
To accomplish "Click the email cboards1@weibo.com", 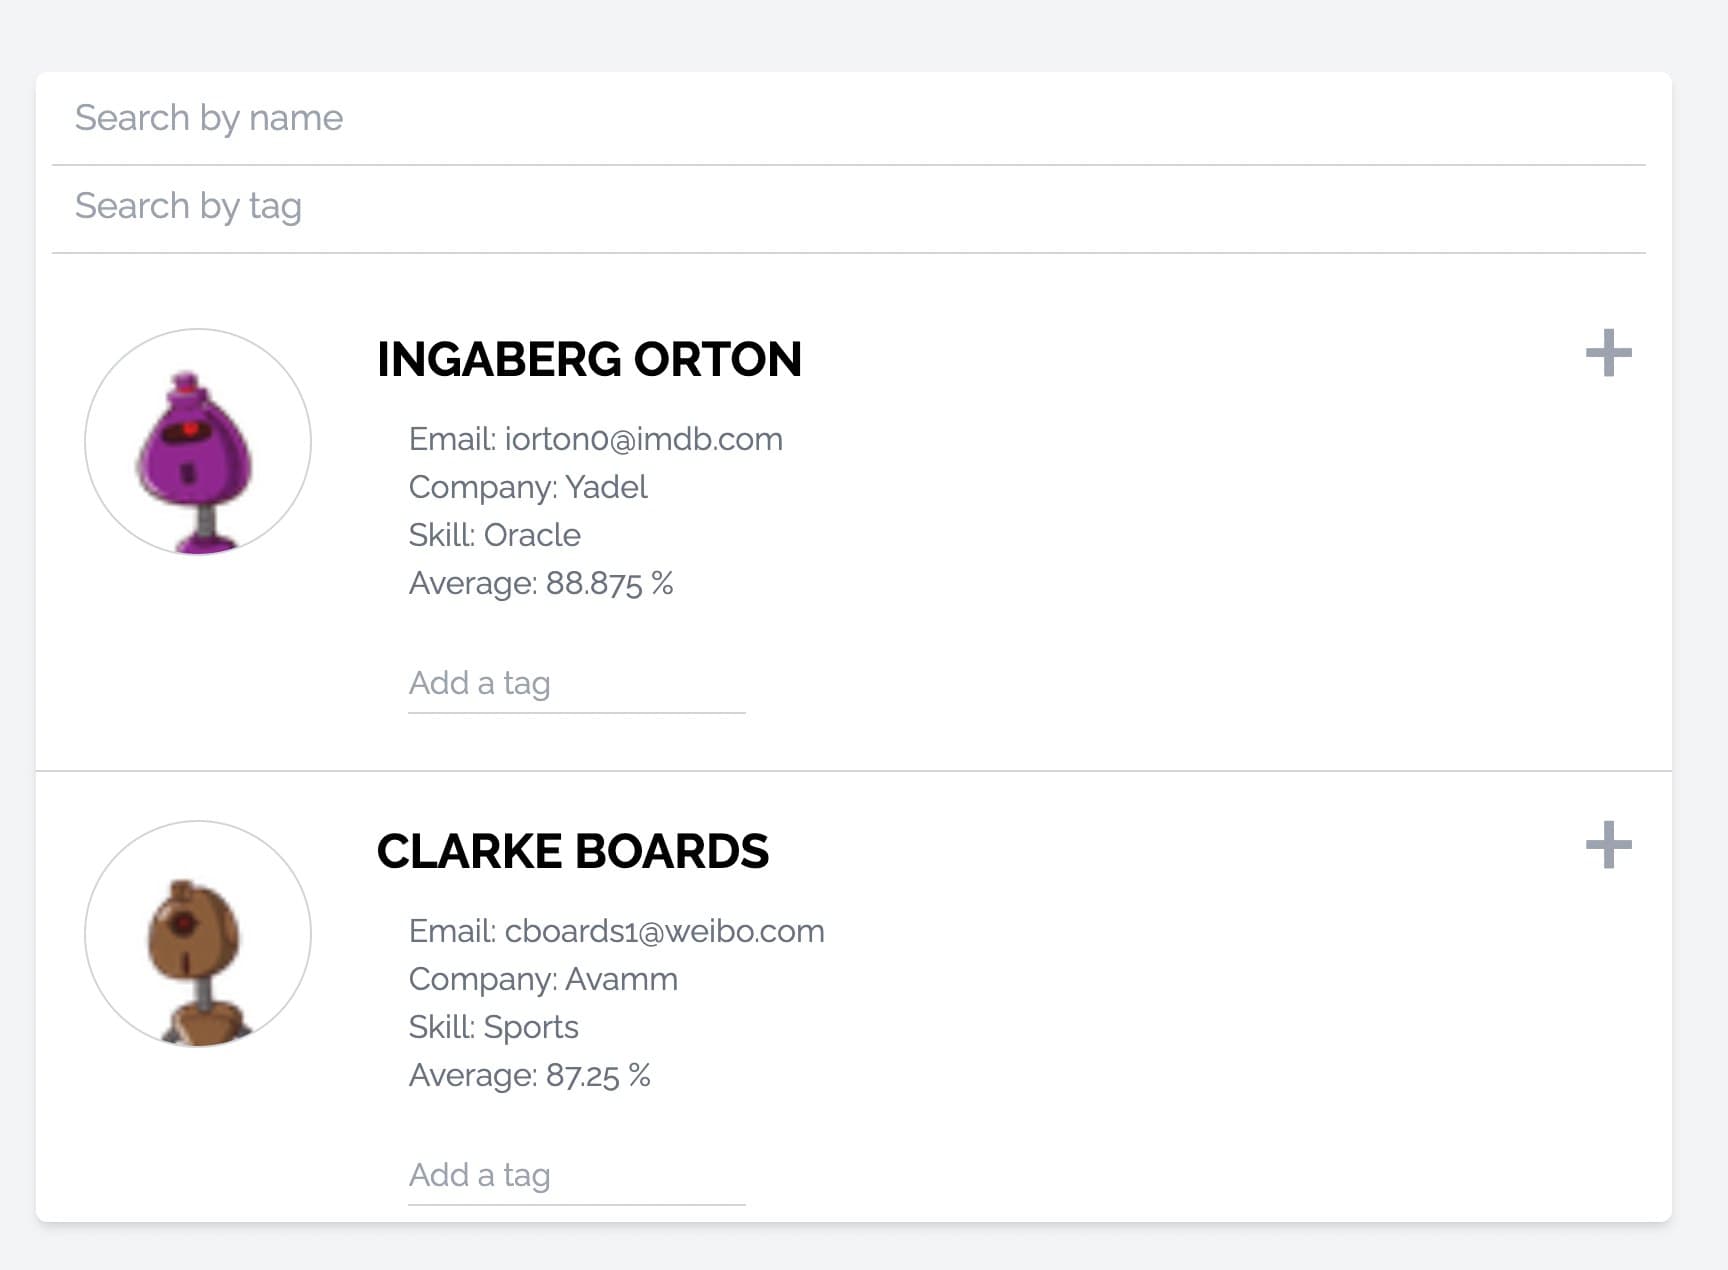I will point(664,931).
